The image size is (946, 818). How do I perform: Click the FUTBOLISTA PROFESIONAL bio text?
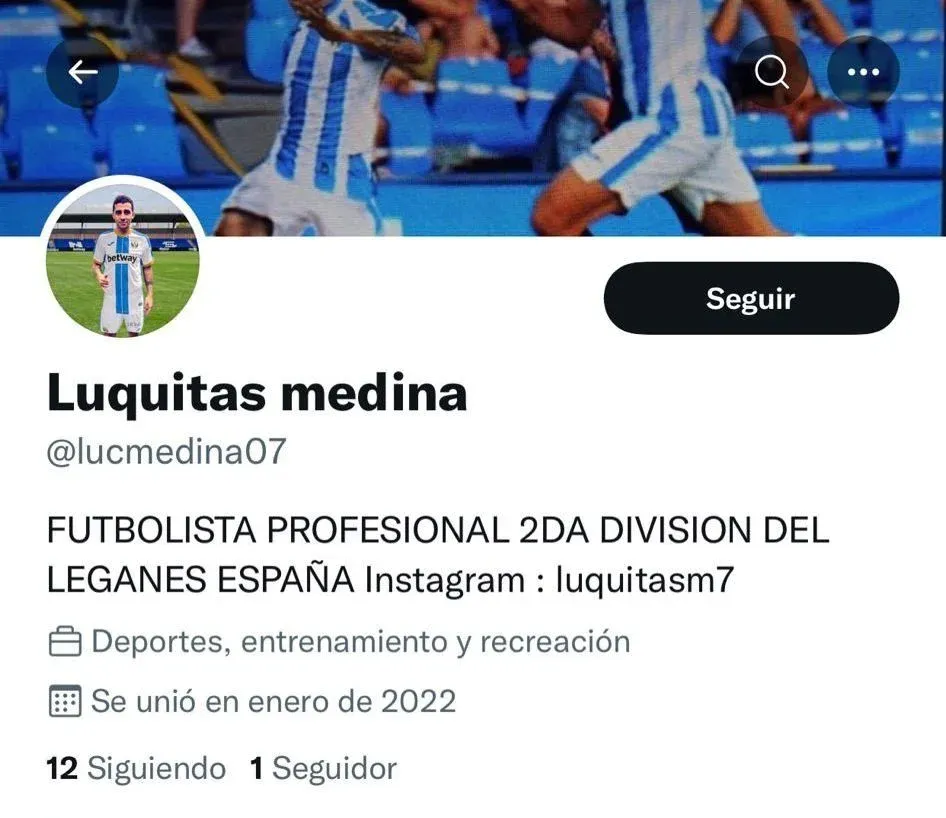point(278,530)
